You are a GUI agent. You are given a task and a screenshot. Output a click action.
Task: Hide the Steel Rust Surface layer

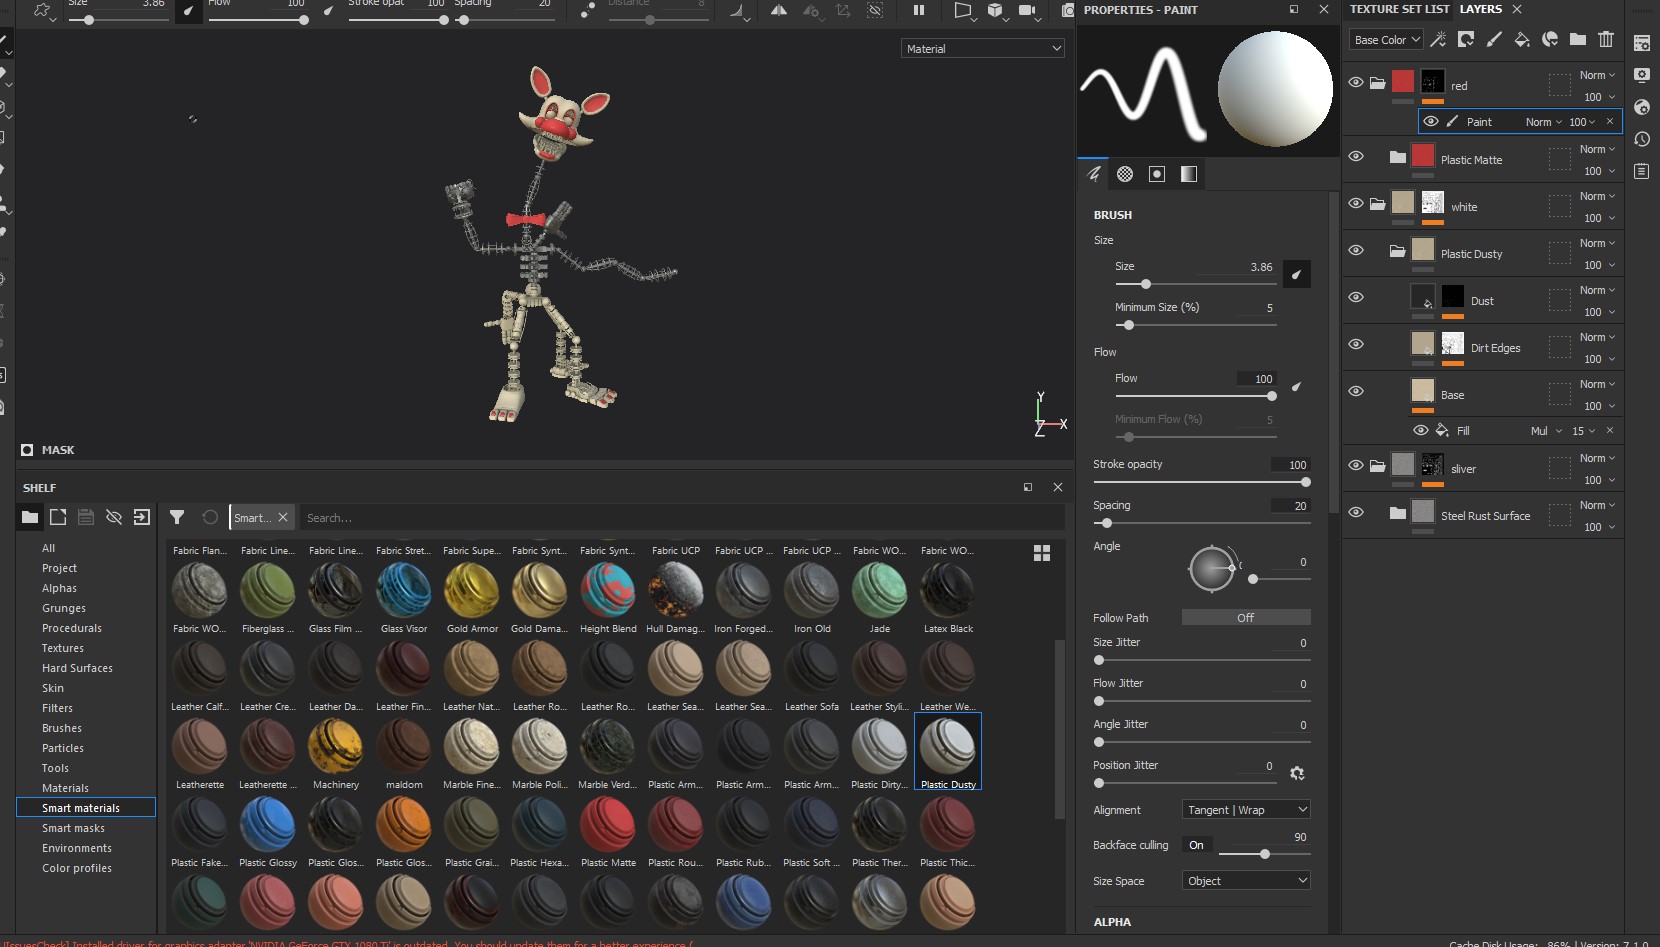tap(1356, 513)
